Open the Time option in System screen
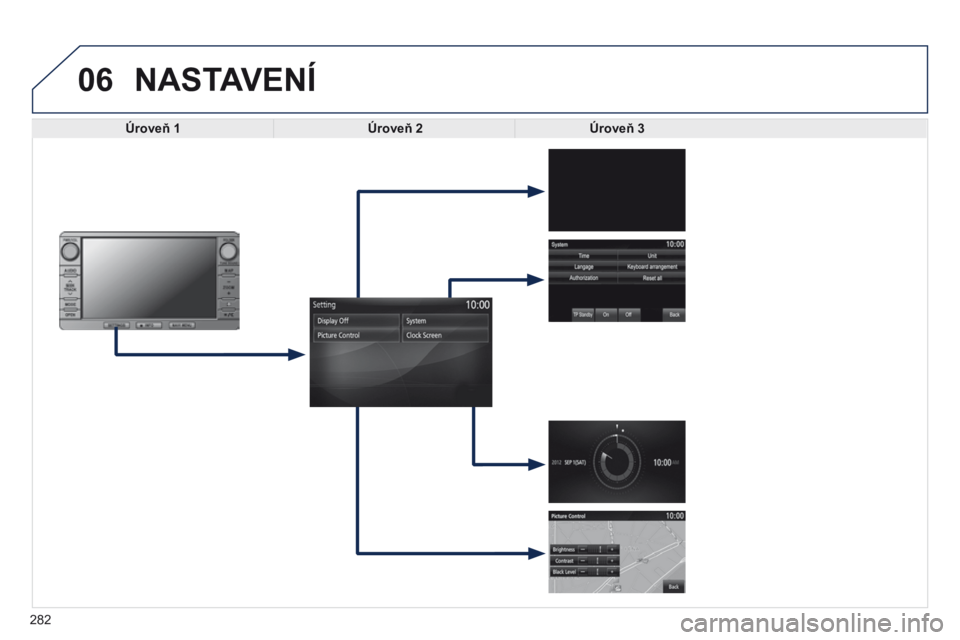The height and width of the screenshot is (640, 960). [x=582, y=256]
